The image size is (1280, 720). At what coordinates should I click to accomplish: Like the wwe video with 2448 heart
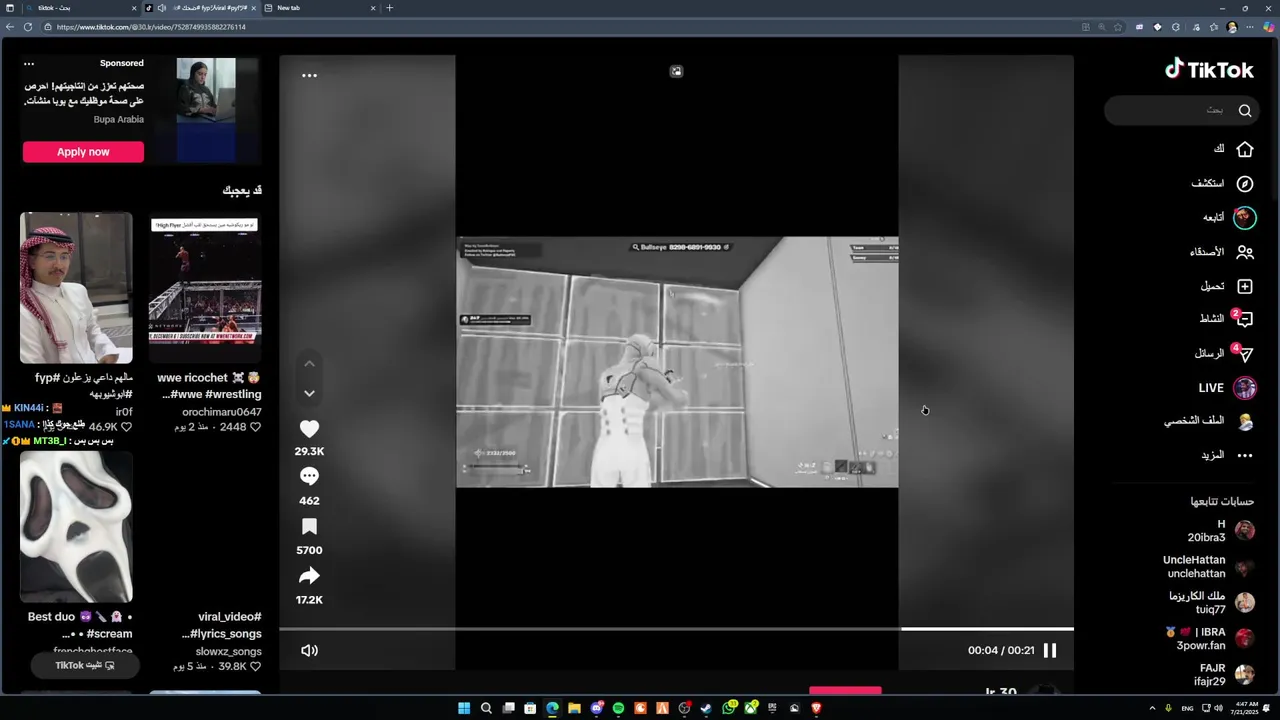pos(255,427)
